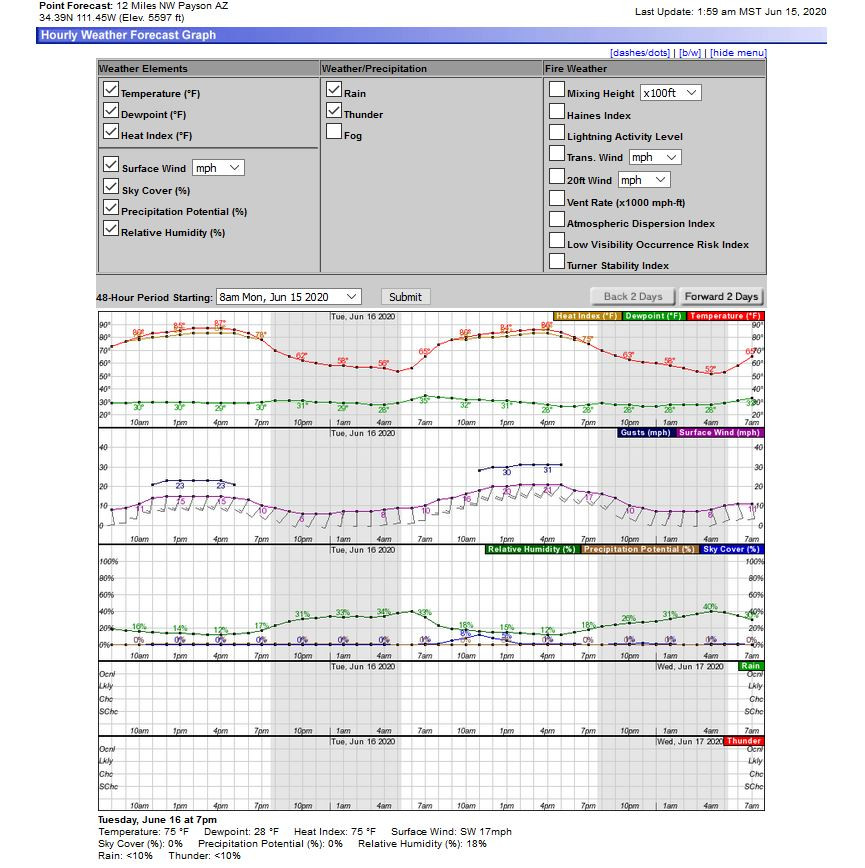Uncheck the Heat Index (°F) checkbox
Screen dimensions: 865x868
(111, 131)
